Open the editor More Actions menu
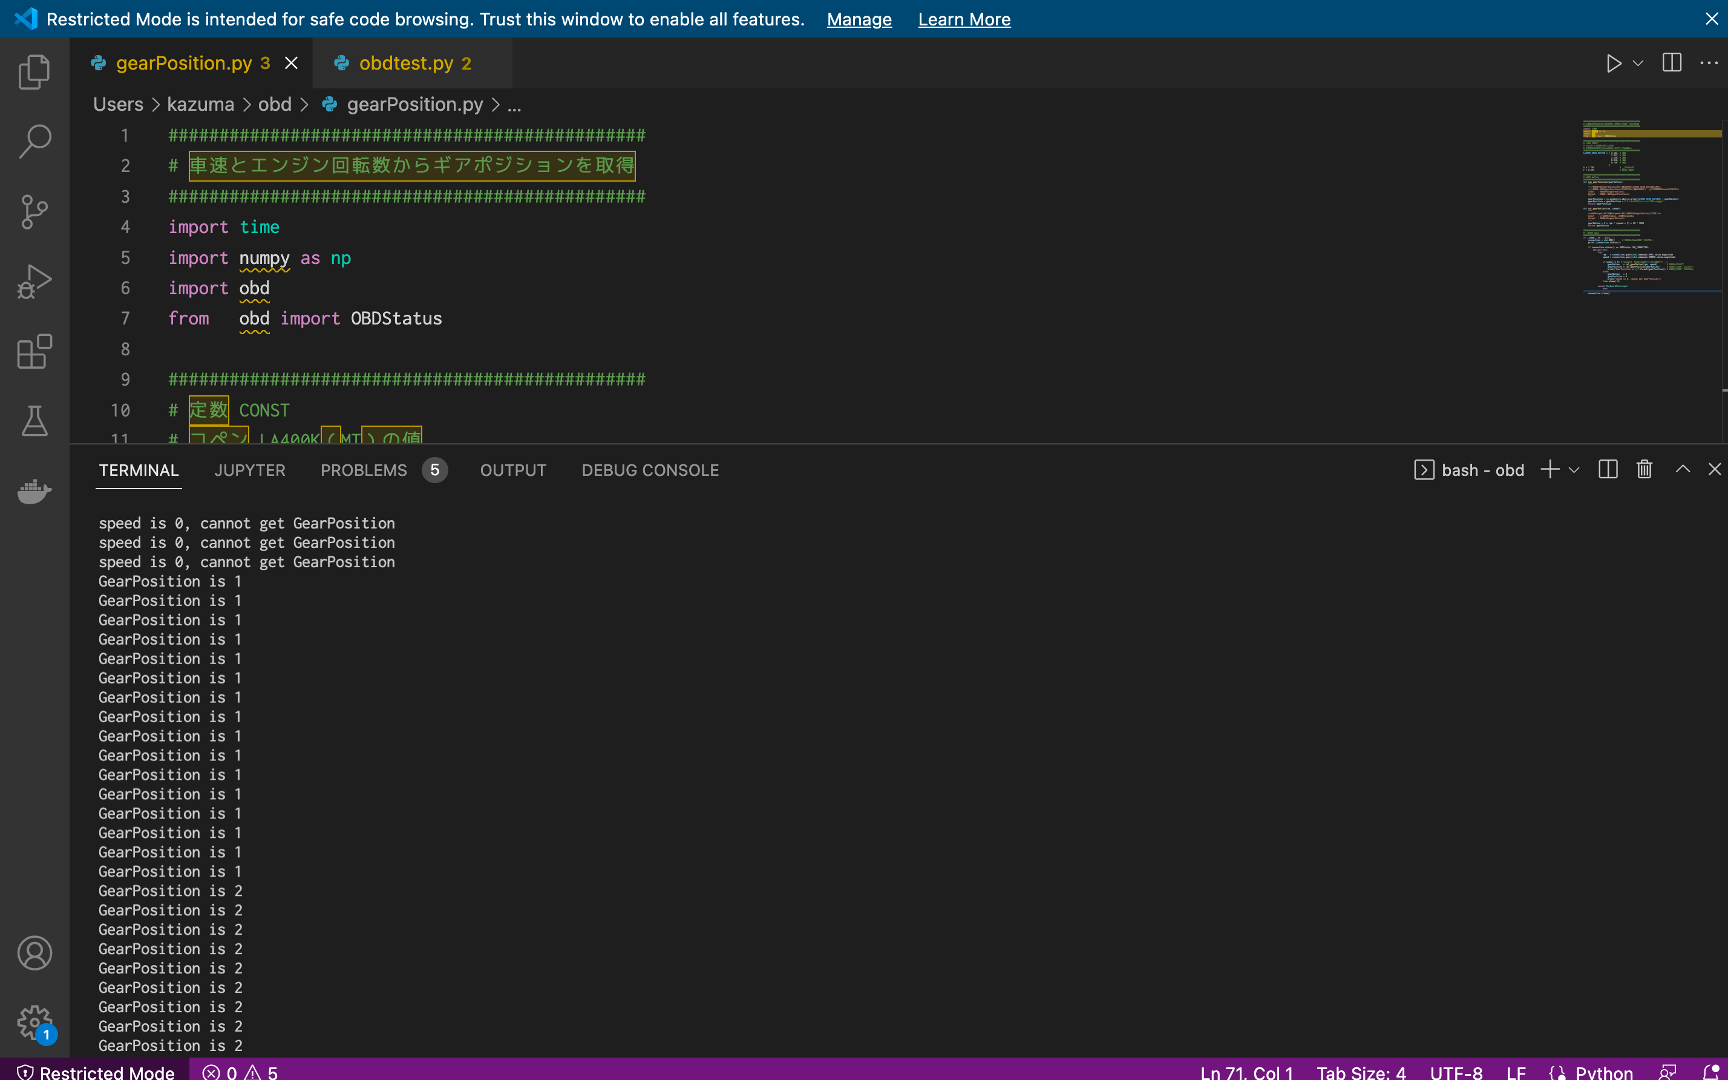The image size is (1728, 1080). click(x=1709, y=63)
